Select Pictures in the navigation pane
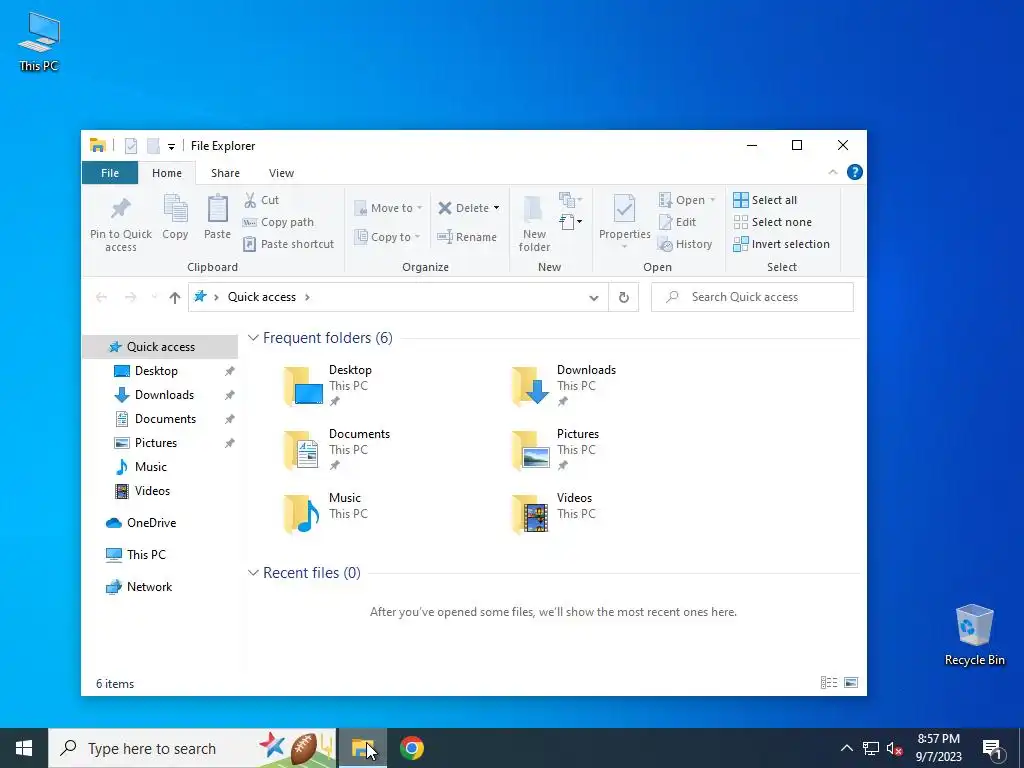The width and height of the screenshot is (1024, 768). point(155,443)
